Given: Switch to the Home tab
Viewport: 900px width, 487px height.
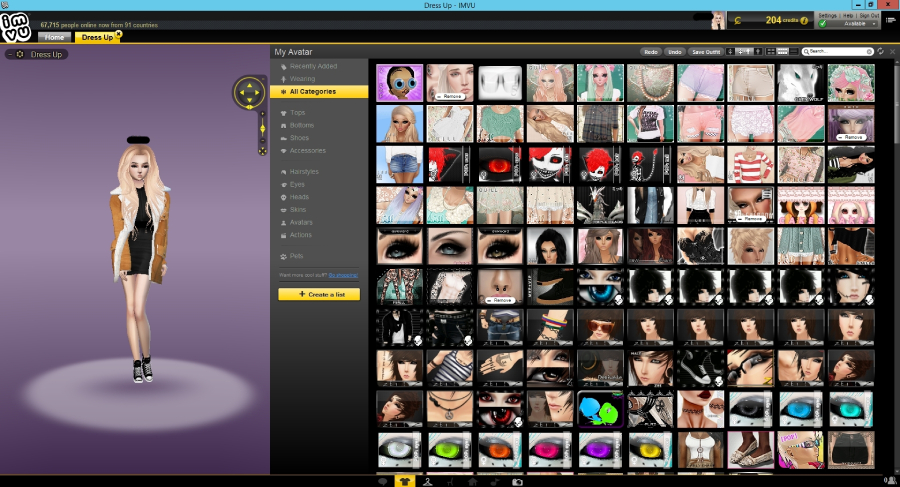Looking at the screenshot, I should 55,37.
